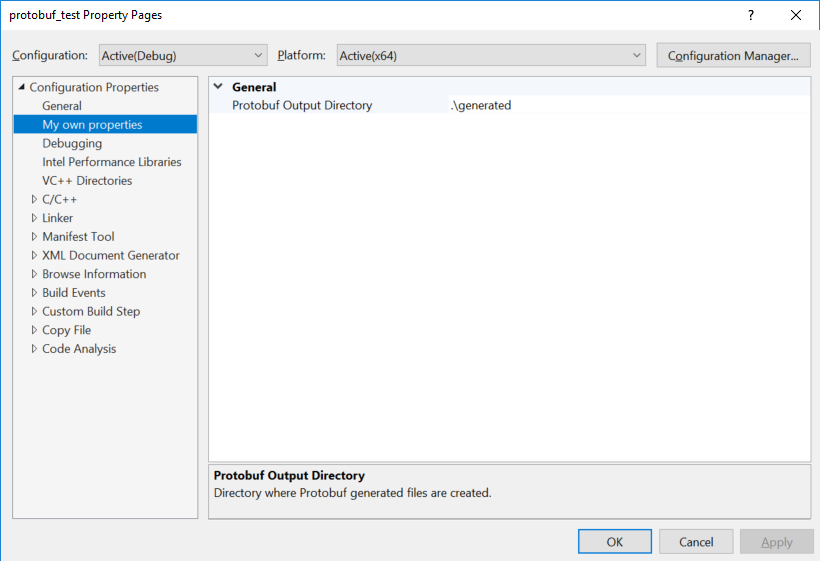Click the Protobuf Output Directory value field
The image size is (820, 561).
tap(627, 105)
